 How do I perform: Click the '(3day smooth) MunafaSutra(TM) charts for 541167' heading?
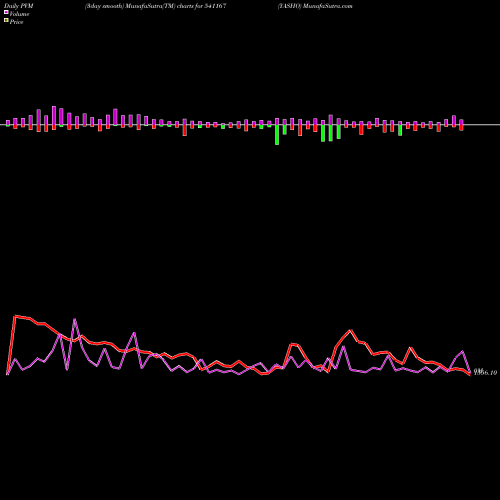156,6
